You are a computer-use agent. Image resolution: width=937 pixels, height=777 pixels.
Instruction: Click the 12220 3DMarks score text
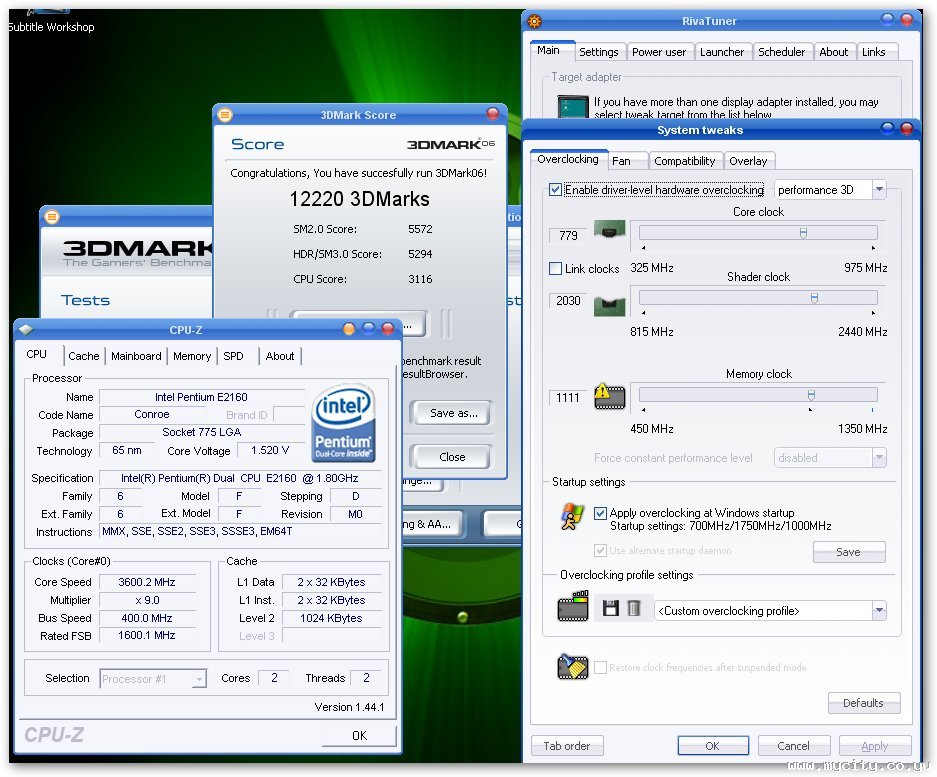pyautogui.click(x=359, y=199)
